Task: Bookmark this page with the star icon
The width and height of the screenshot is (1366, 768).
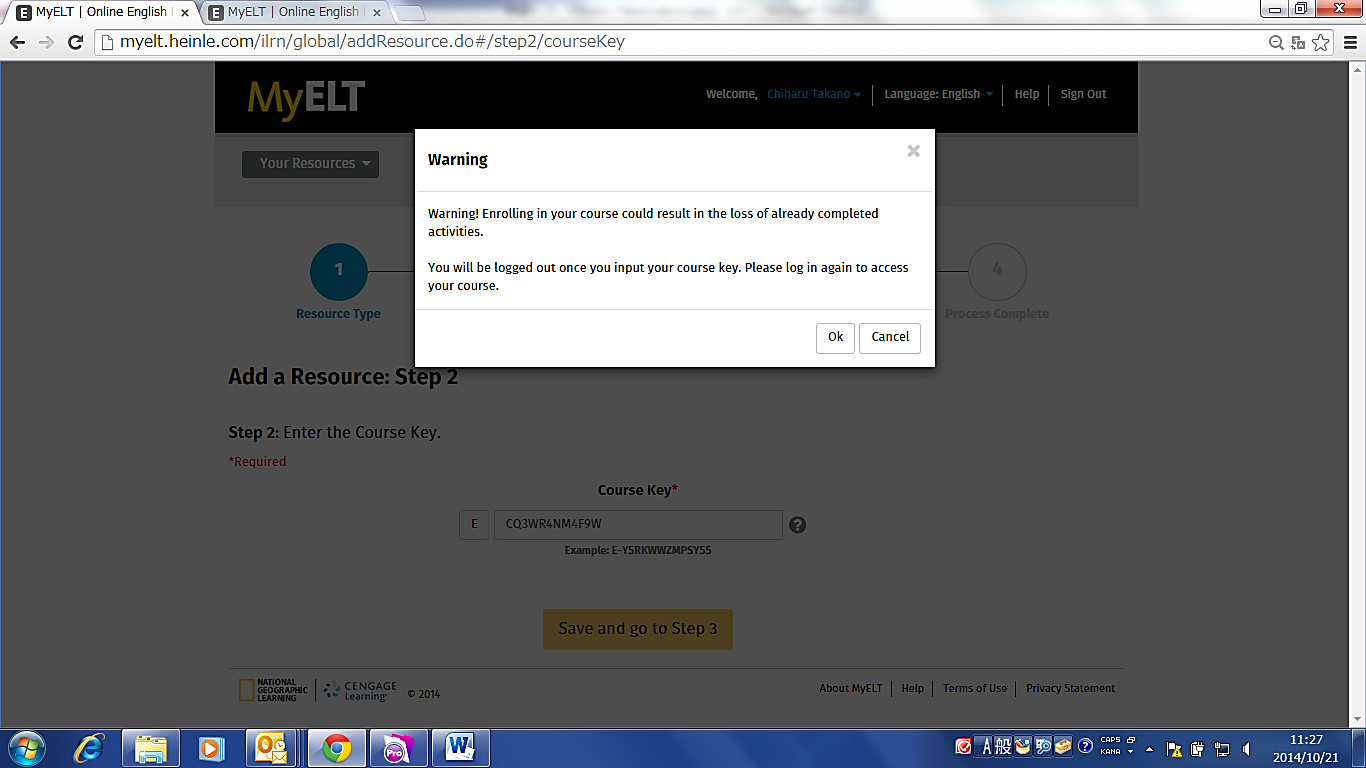Action: pos(1320,42)
